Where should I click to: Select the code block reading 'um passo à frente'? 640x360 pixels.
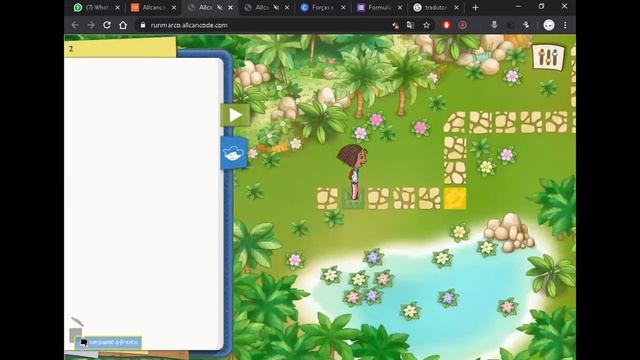pyautogui.click(x=109, y=342)
